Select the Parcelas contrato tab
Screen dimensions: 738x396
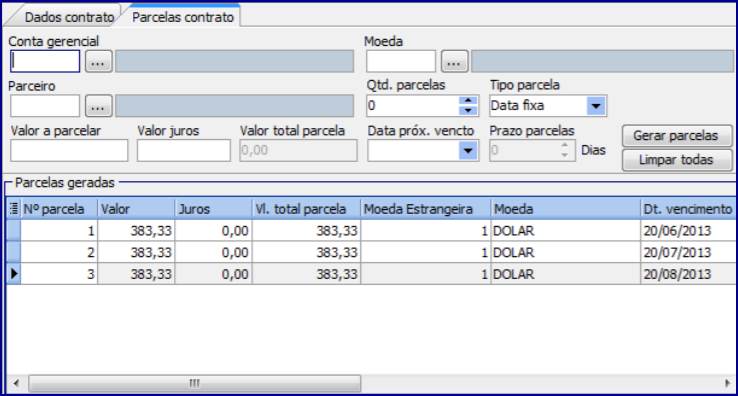(183, 16)
